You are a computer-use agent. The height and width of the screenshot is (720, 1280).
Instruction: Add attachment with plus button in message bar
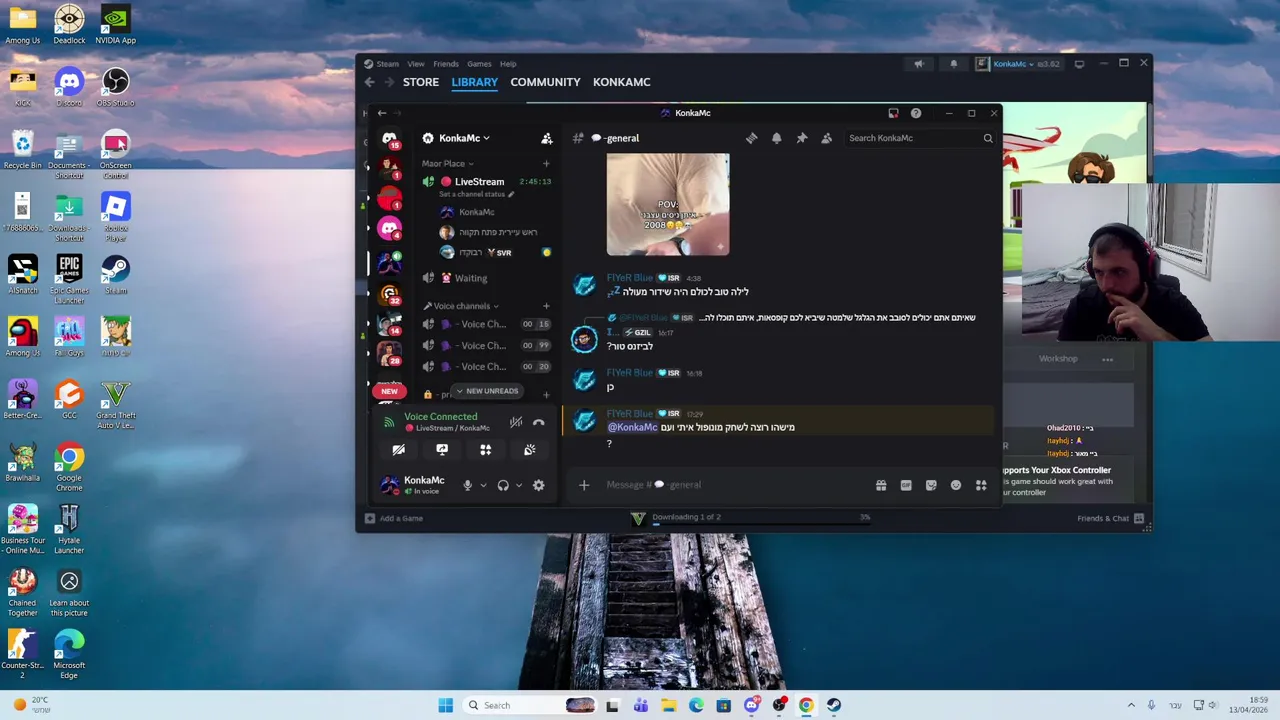[584, 485]
